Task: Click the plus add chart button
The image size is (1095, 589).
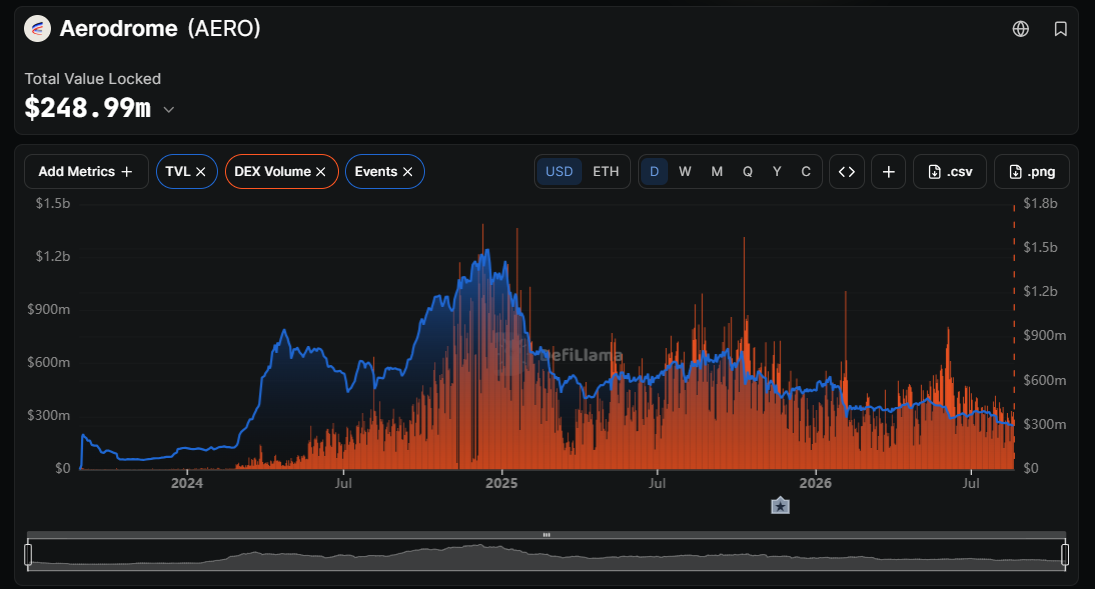Action: coord(888,171)
